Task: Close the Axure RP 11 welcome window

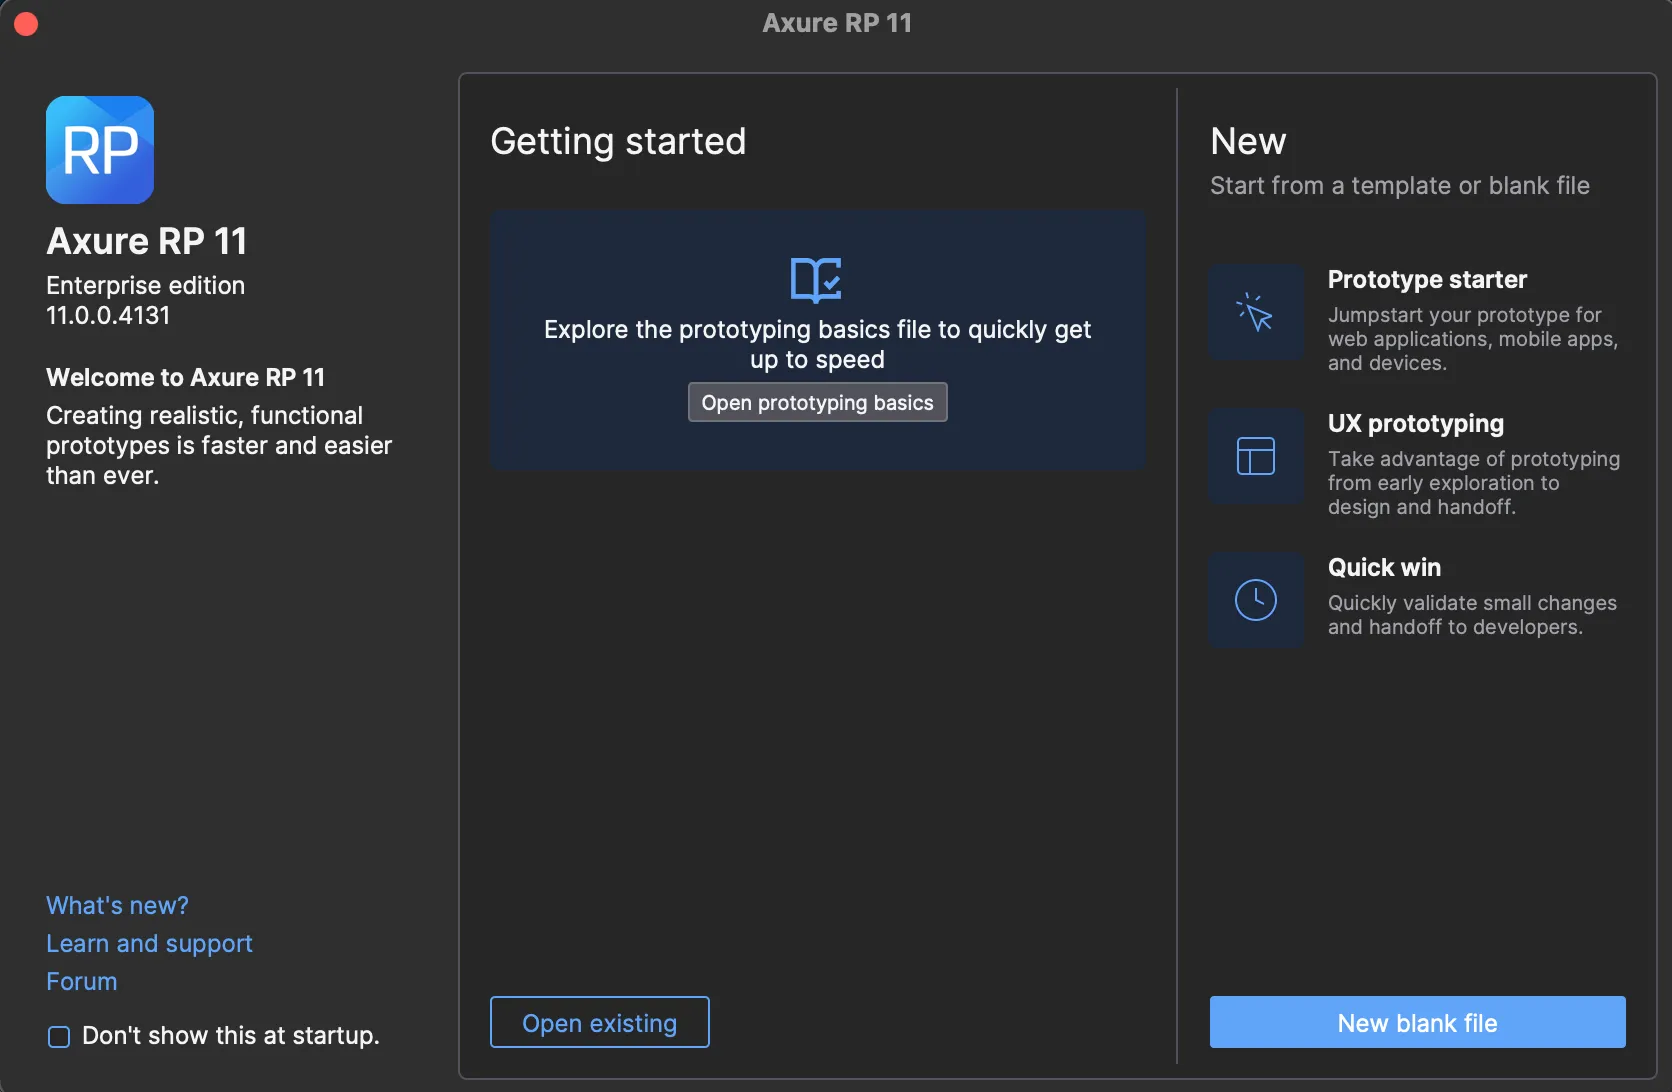Action: [26, 23]
